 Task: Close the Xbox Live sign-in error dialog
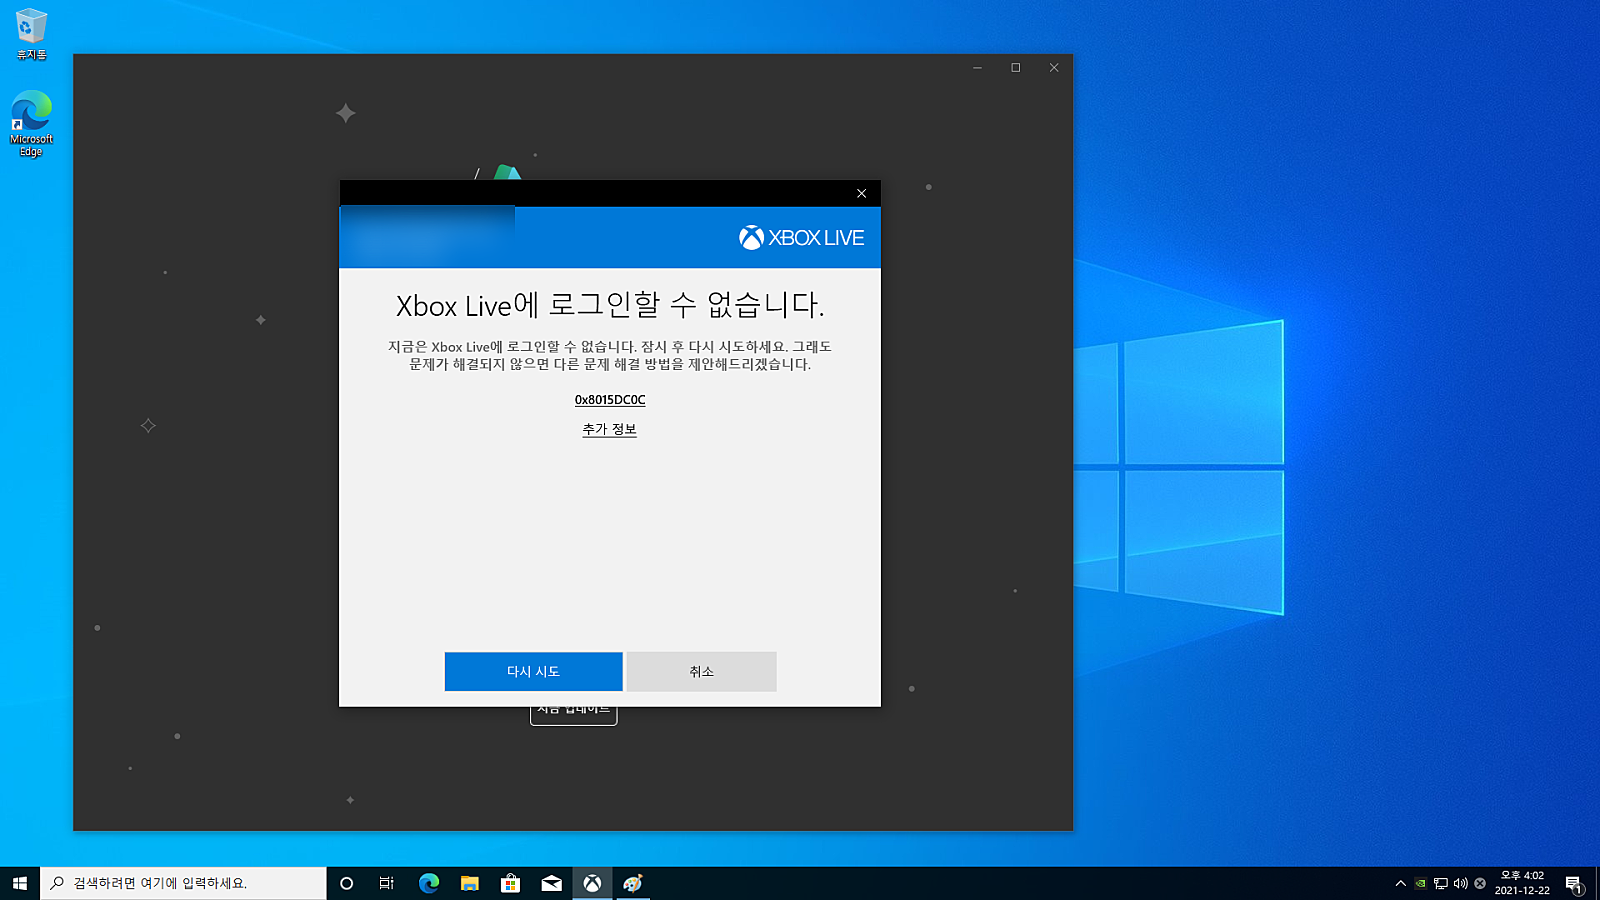[861, 193]
